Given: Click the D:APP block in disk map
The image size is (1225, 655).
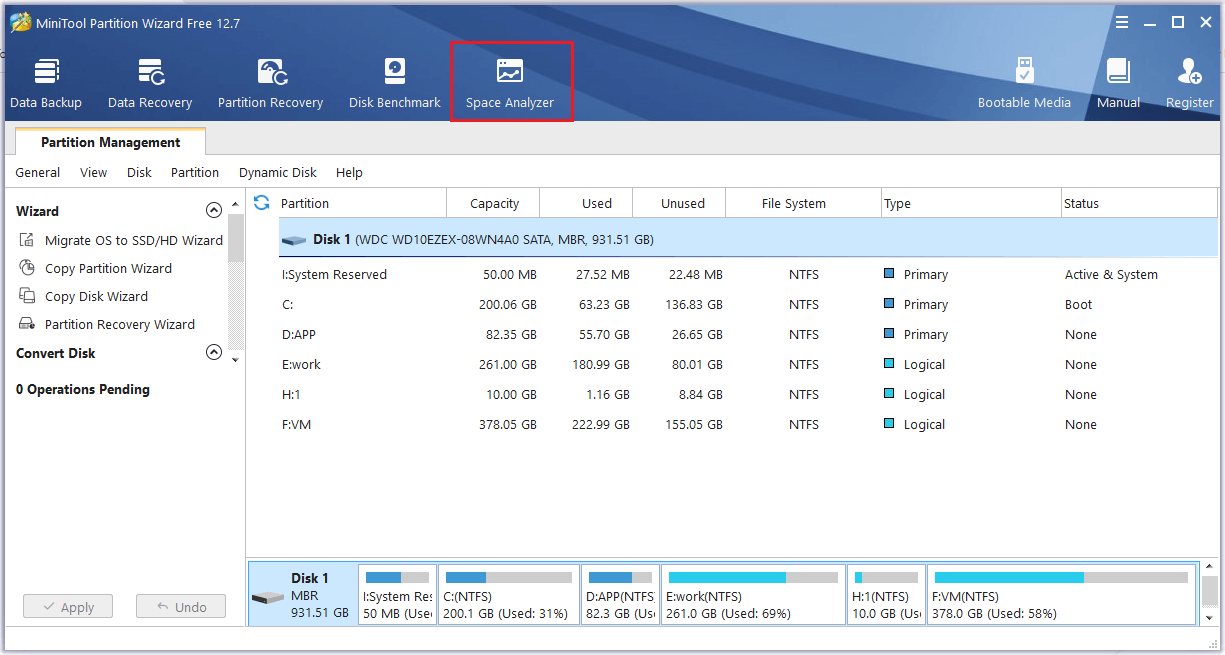Looking at the screenshot, I should [621, 595].
